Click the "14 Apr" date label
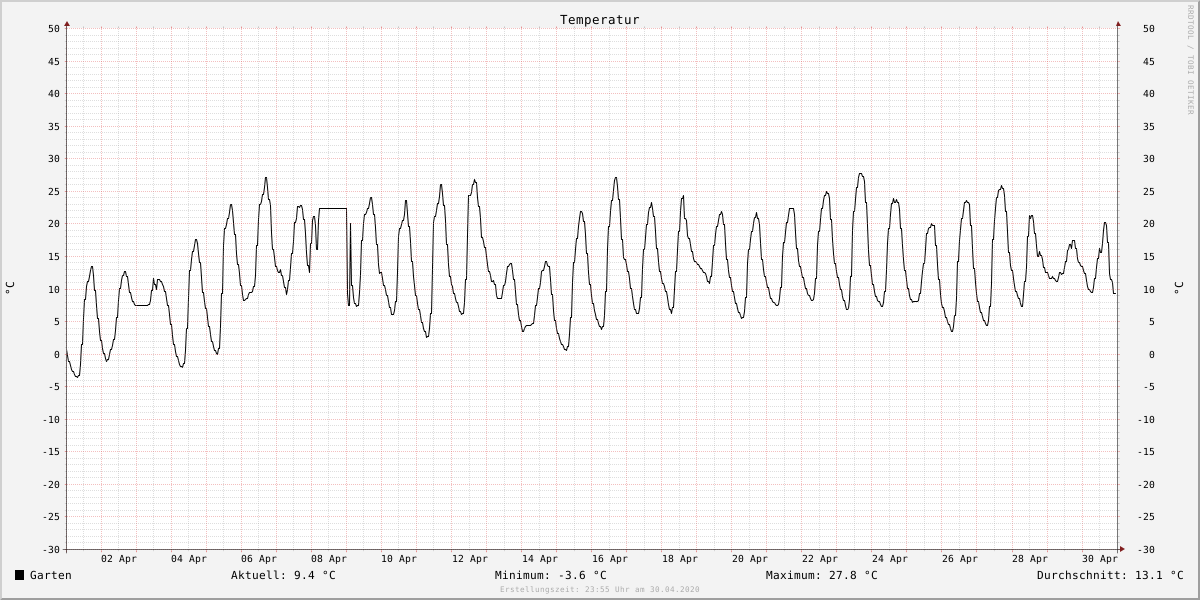 point(540,559)
